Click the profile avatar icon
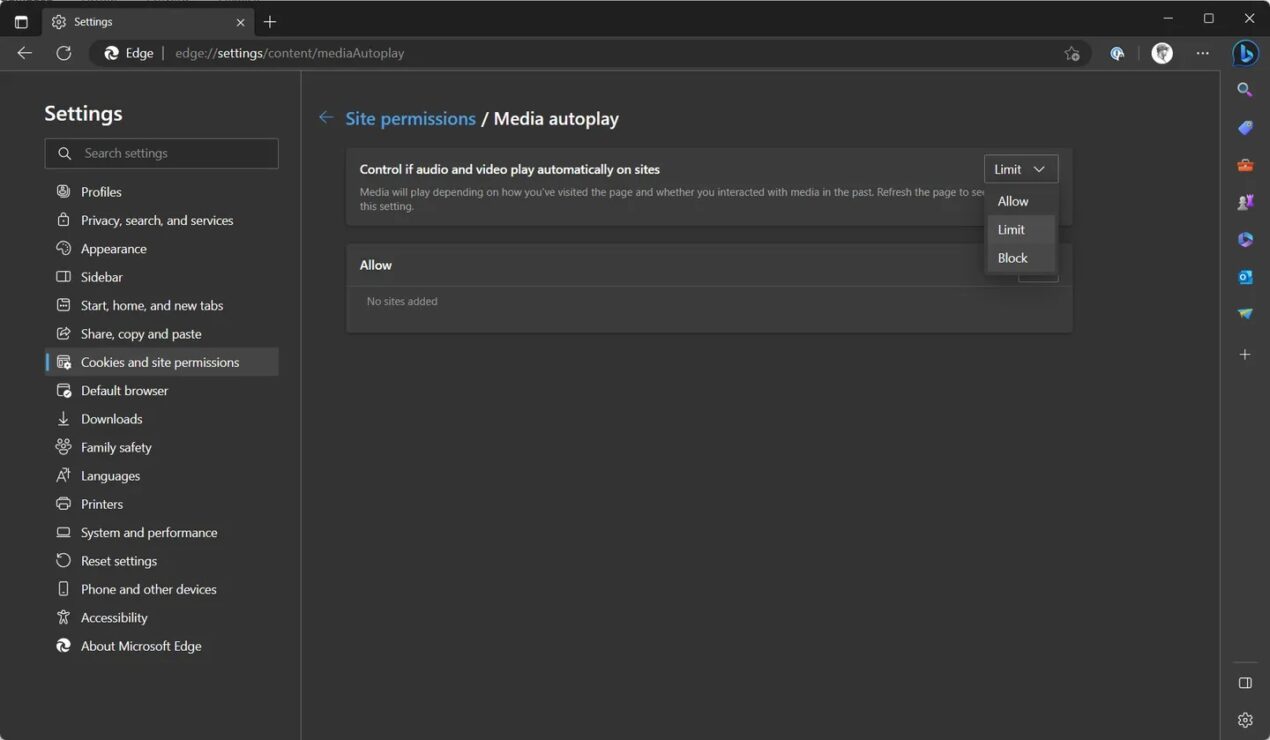1270x740 pixels. tap(1162, 53)
